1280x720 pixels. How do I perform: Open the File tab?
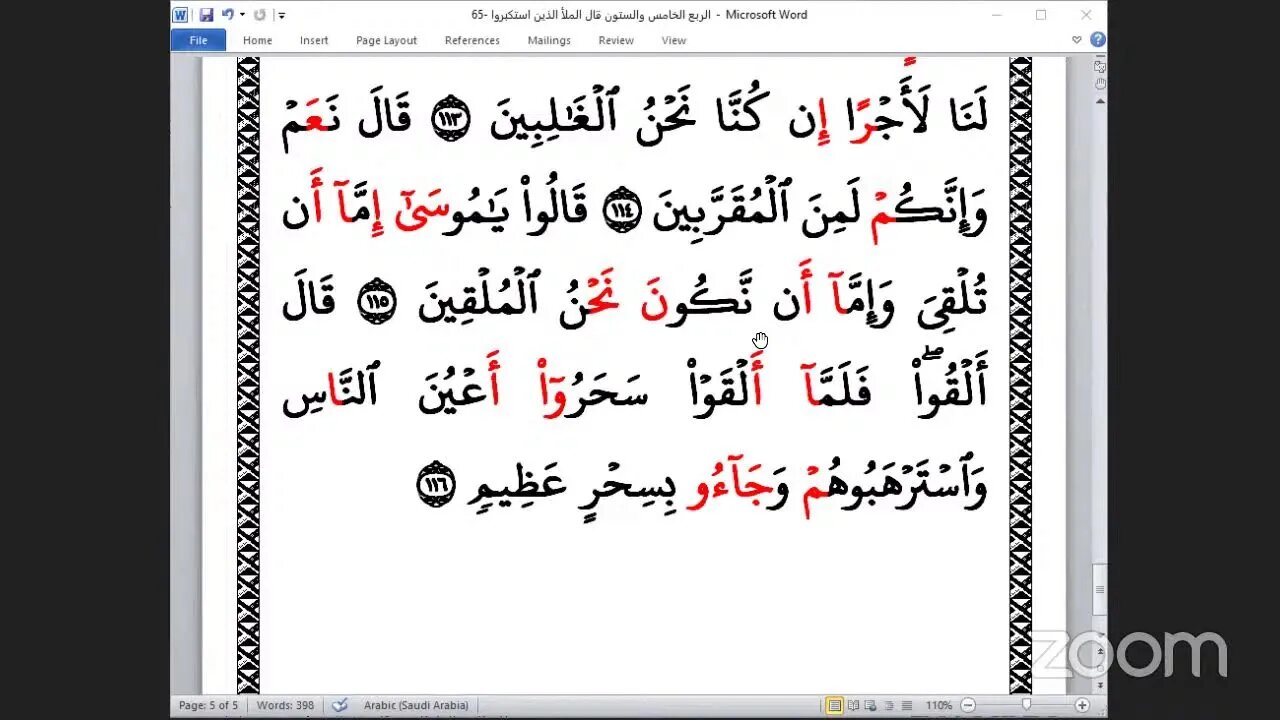[x=198, y=40]
